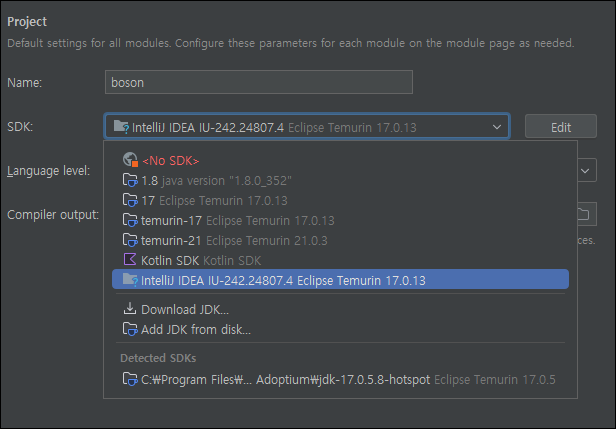Click the JDK icon beside 17 entry
616x429 pixels.
130,200
